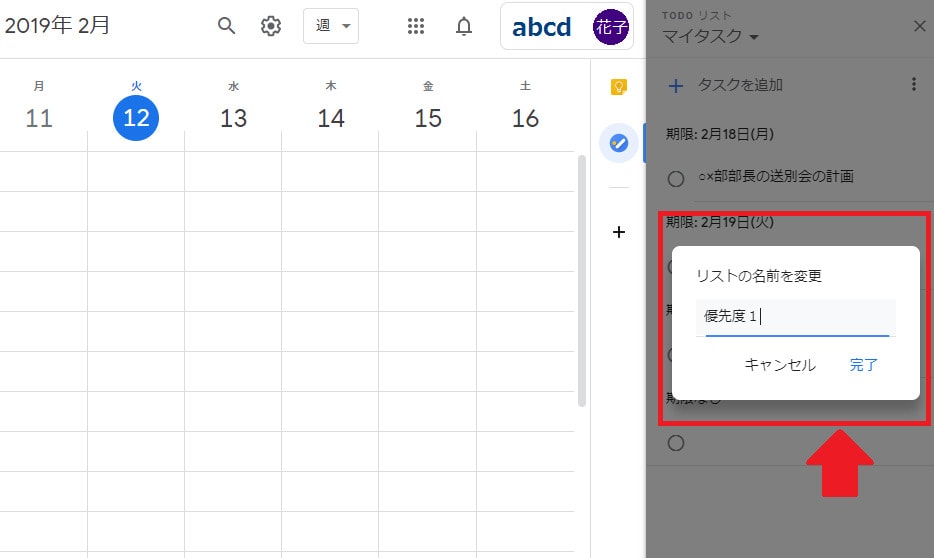The width and height of the screenshot is (934, 558).
Task: Open the three-dot tasks options menu
Action: [x=913, y=85]
